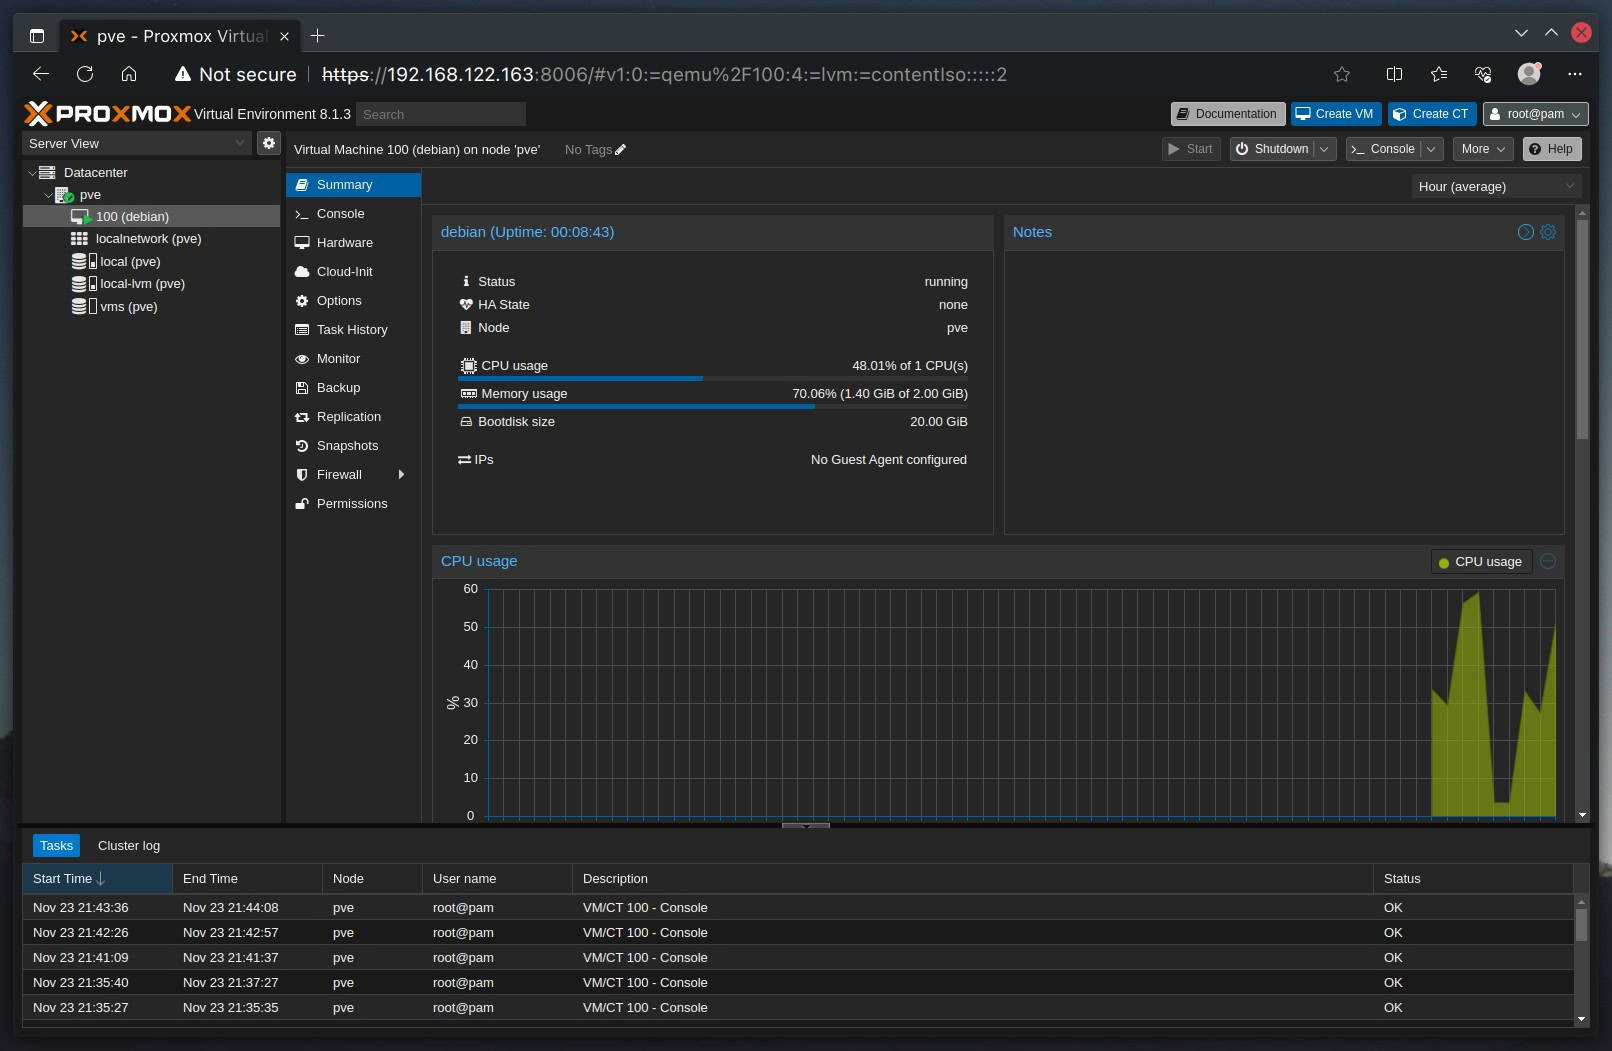Click the Memory usage progress bar
This screenshot has width=1612, height=1051.
coord(713,407)
